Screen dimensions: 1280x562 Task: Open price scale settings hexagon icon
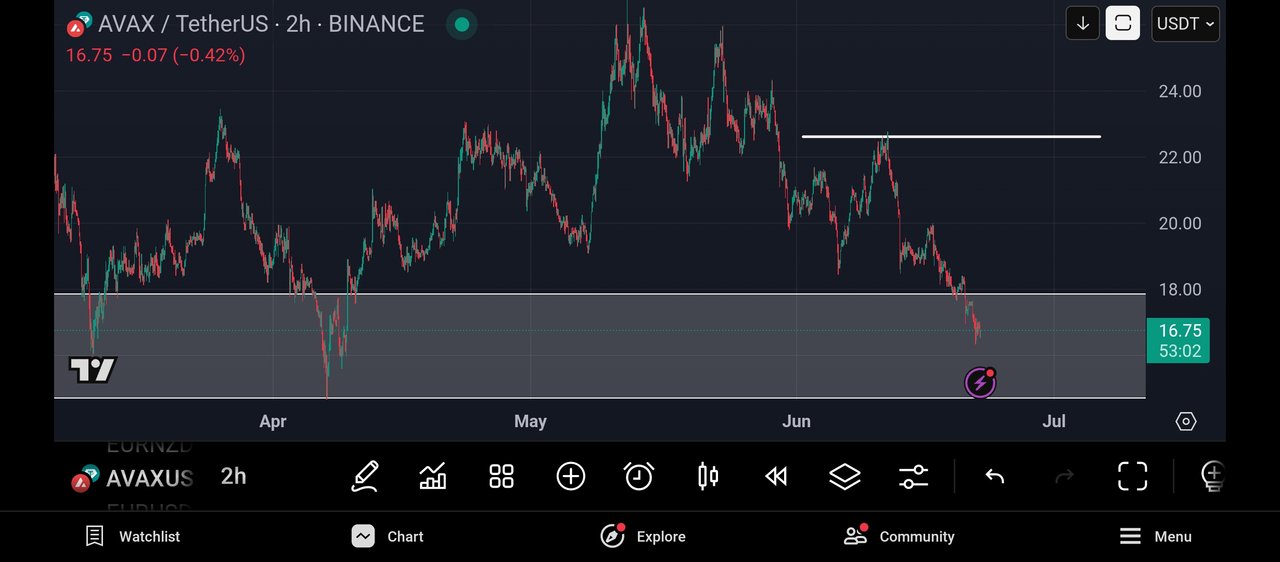click(1186, 421)
